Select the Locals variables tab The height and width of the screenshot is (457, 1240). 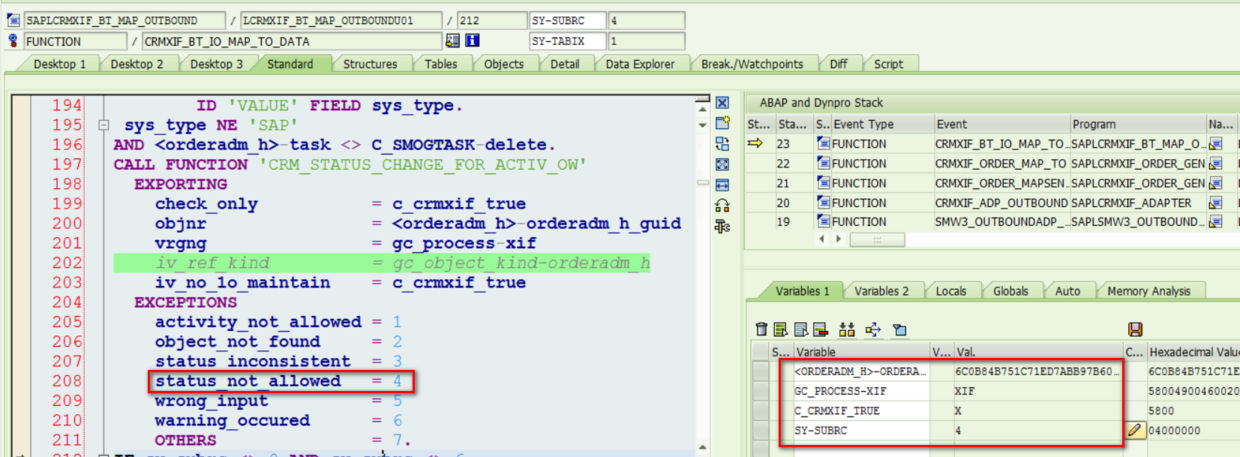click(950, 291)
